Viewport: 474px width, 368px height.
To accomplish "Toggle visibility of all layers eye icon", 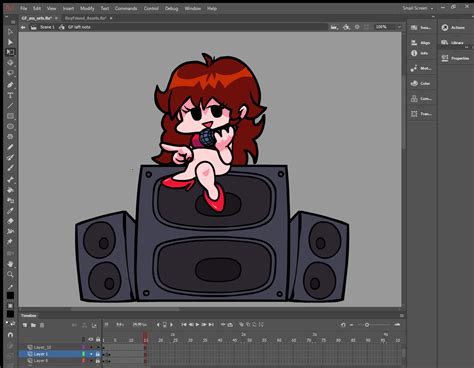I will click(x=91, y=339).
